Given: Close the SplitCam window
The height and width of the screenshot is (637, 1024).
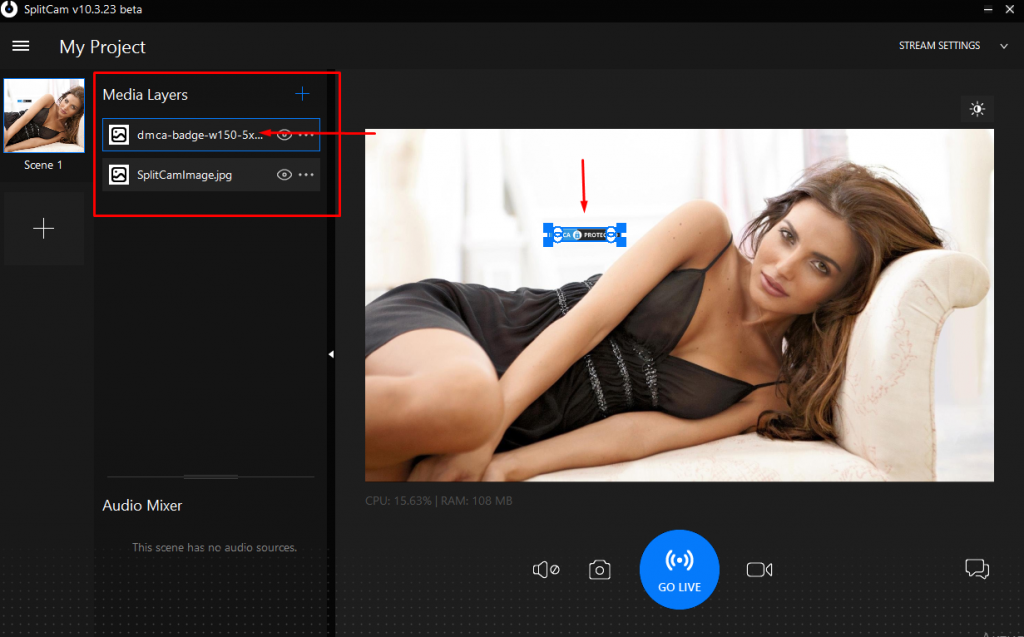Looking at the screenshot, I should pyautogui.click(x=1010, y=9).
